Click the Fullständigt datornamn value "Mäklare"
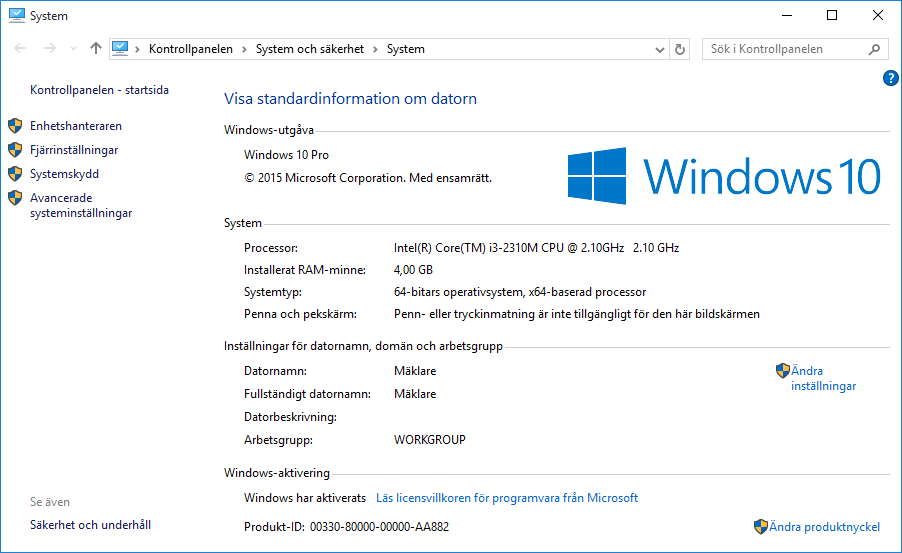This screenshot has height=553, width=902. click(415, 394)
